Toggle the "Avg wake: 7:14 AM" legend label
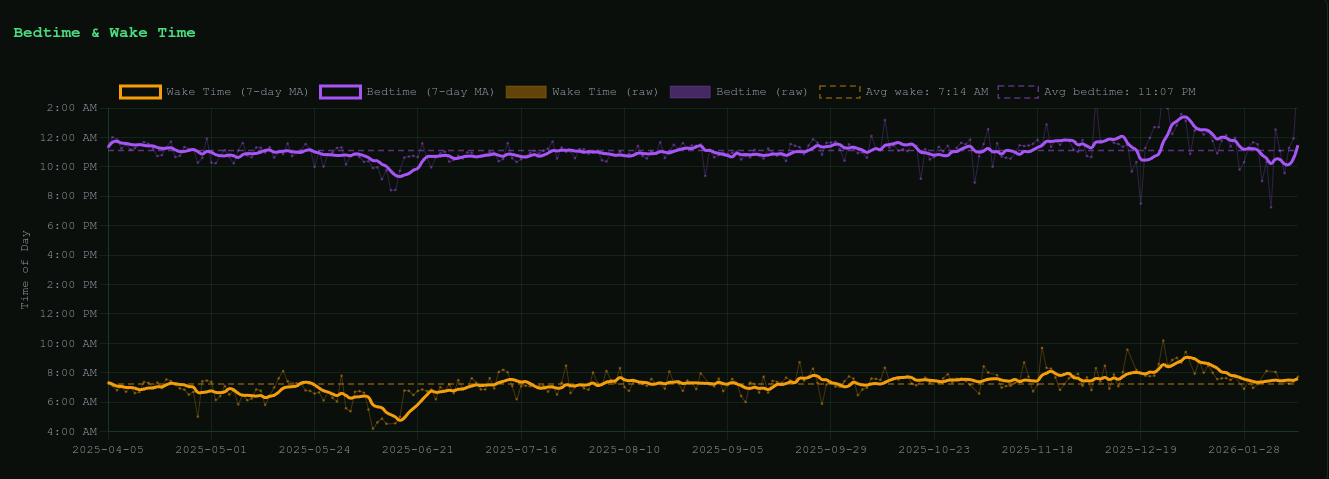This screenshot has height=479, width=1329. 926,92
